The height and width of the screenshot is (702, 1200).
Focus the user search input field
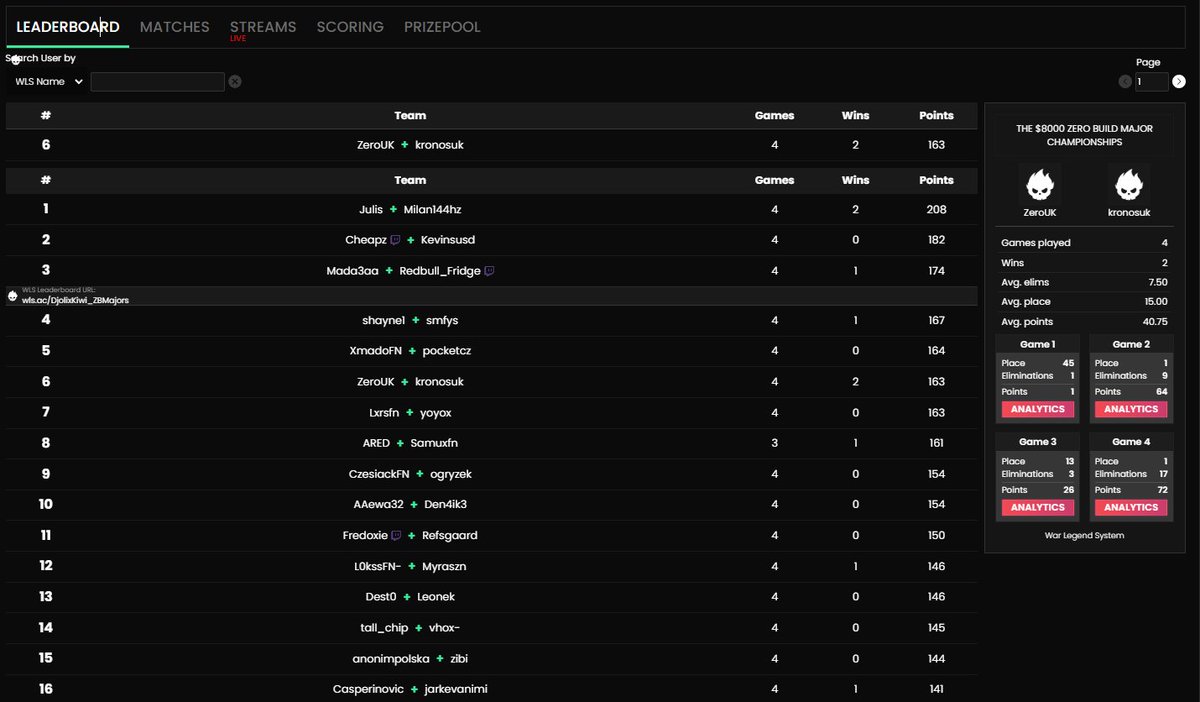pyautogui.click(x=158, y=82)
